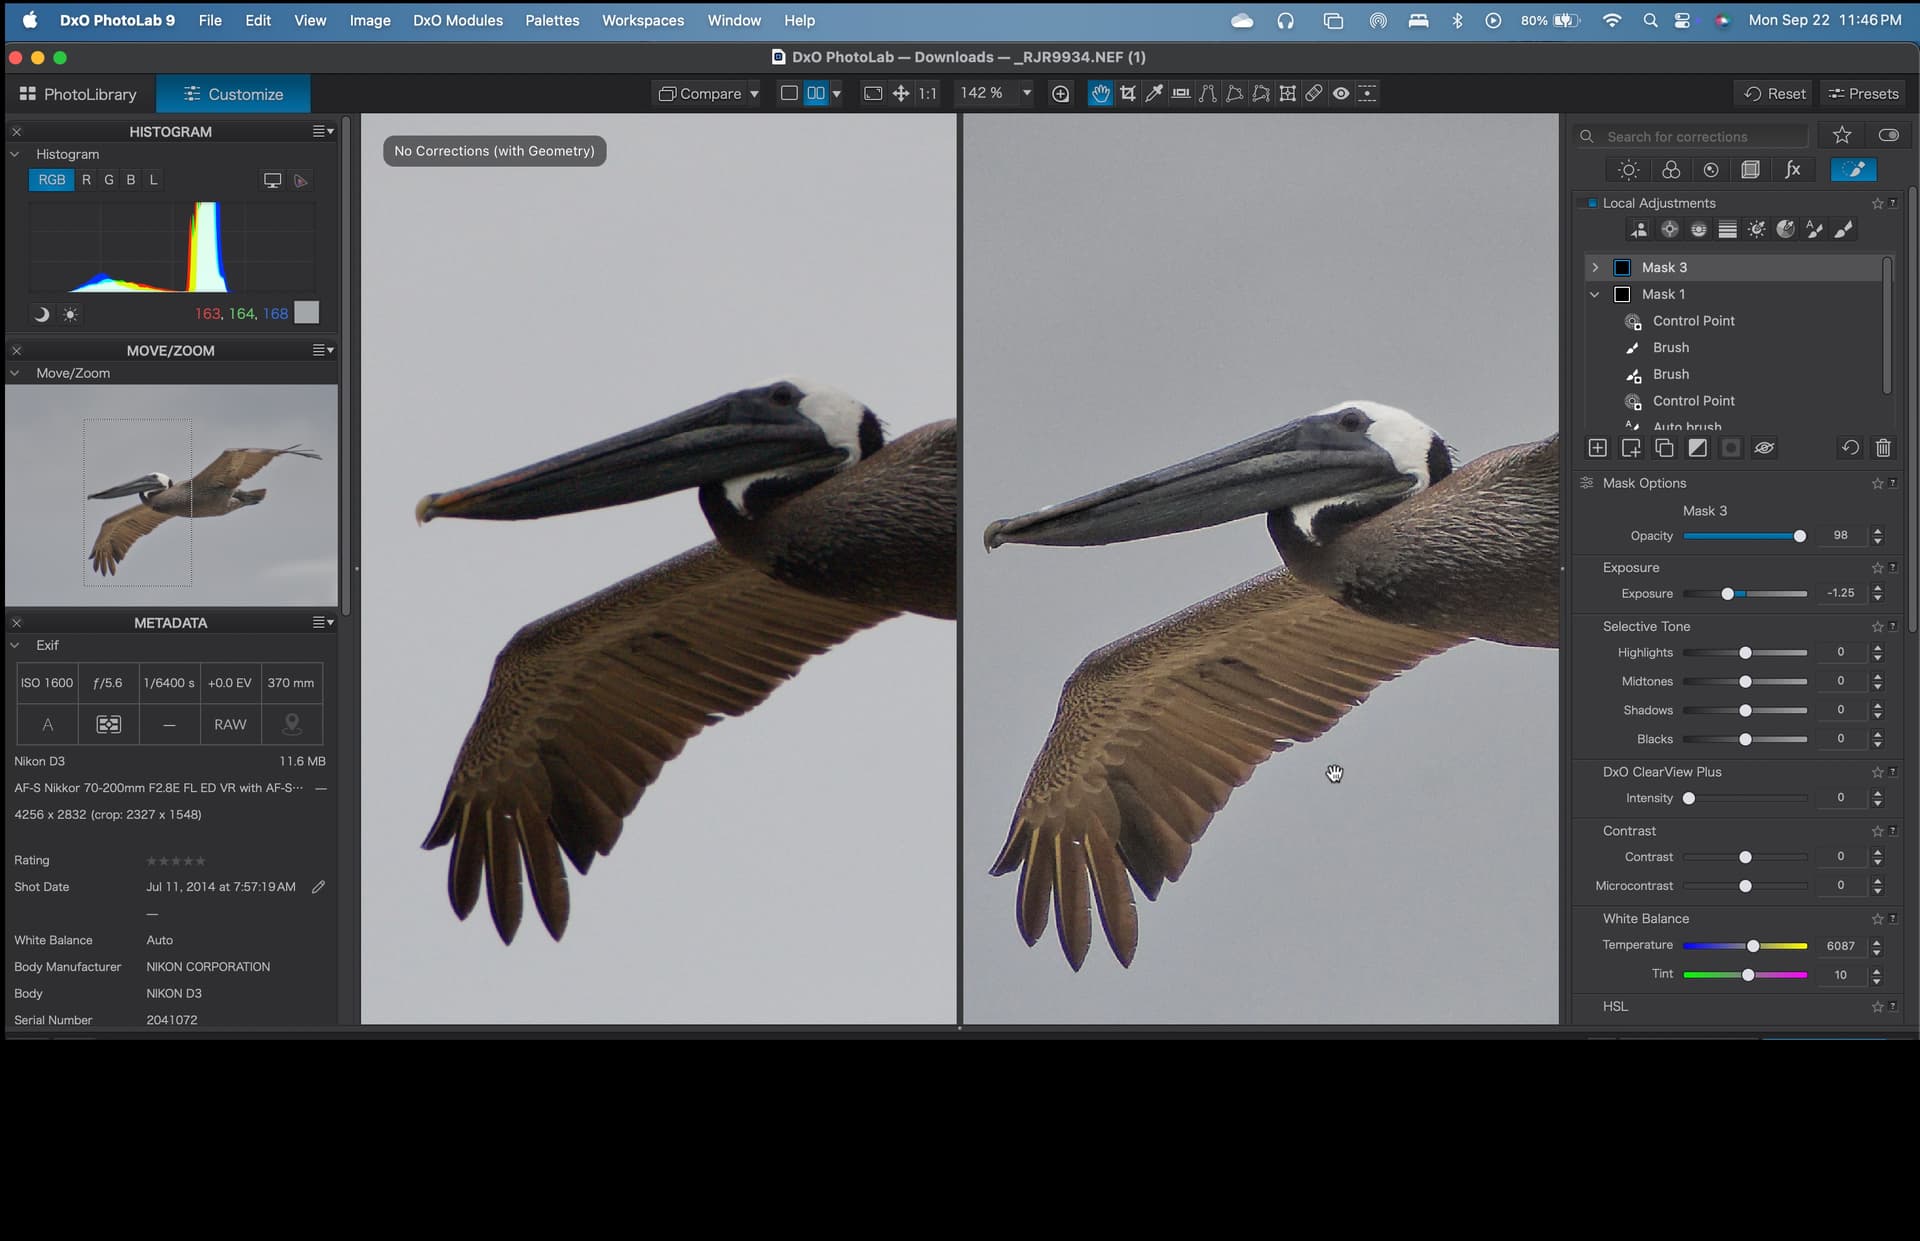Select the Crop tool in toolbar
The image size is (1920, 1241).
click(1128, 93)
